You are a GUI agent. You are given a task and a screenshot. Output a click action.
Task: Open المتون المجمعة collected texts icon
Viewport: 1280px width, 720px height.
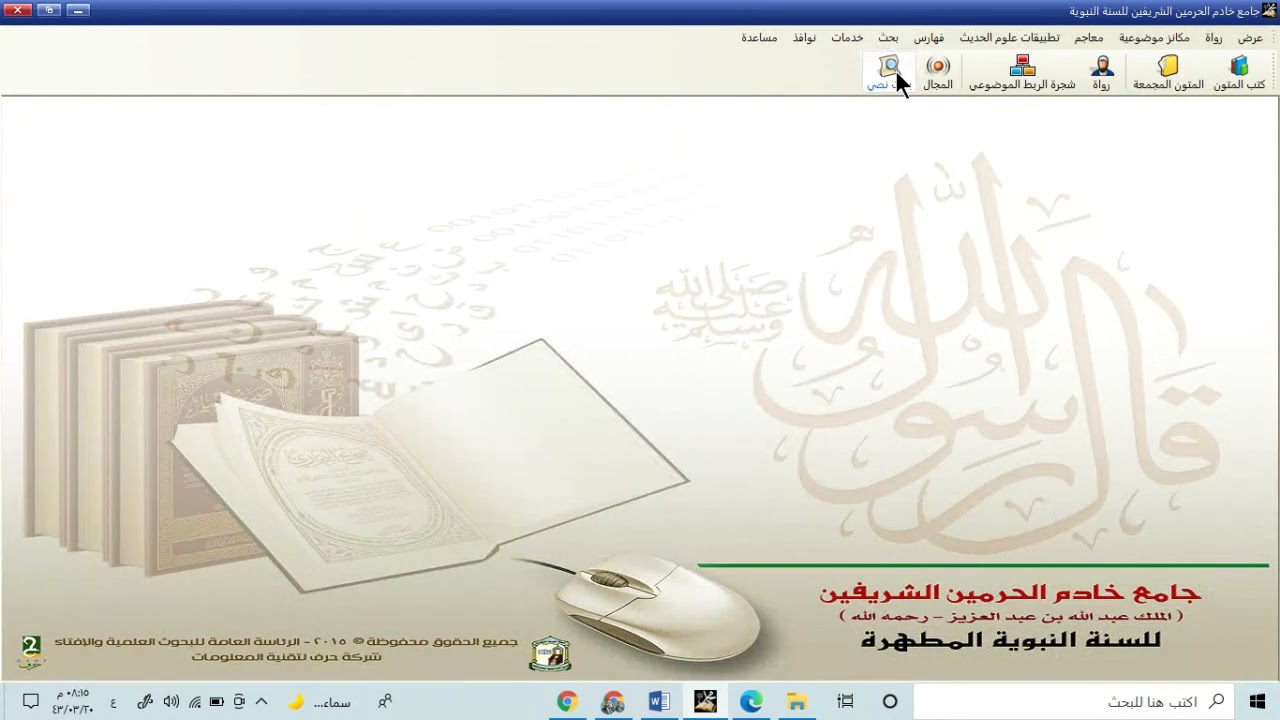coord(1168,73)
